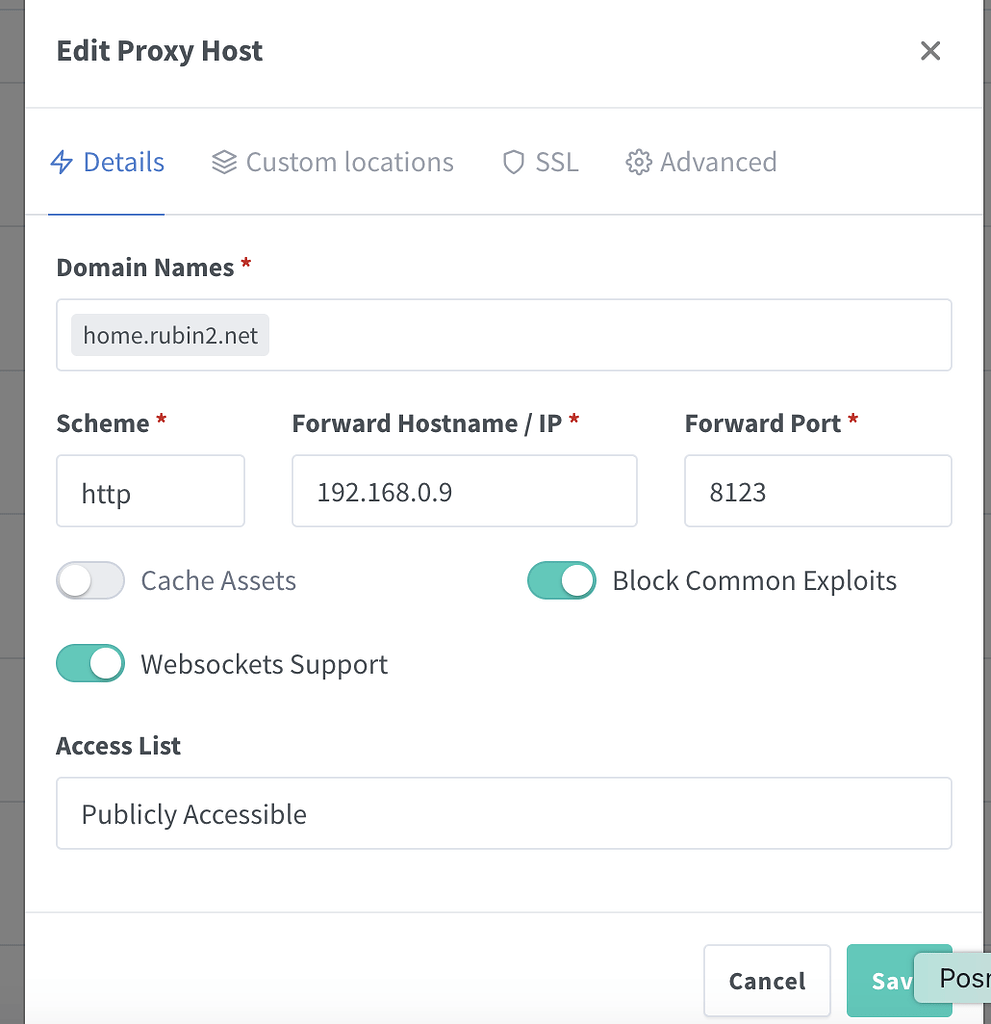Click the Cancel button
This screenshot has width=991, height=1024.
click(767, 981)
